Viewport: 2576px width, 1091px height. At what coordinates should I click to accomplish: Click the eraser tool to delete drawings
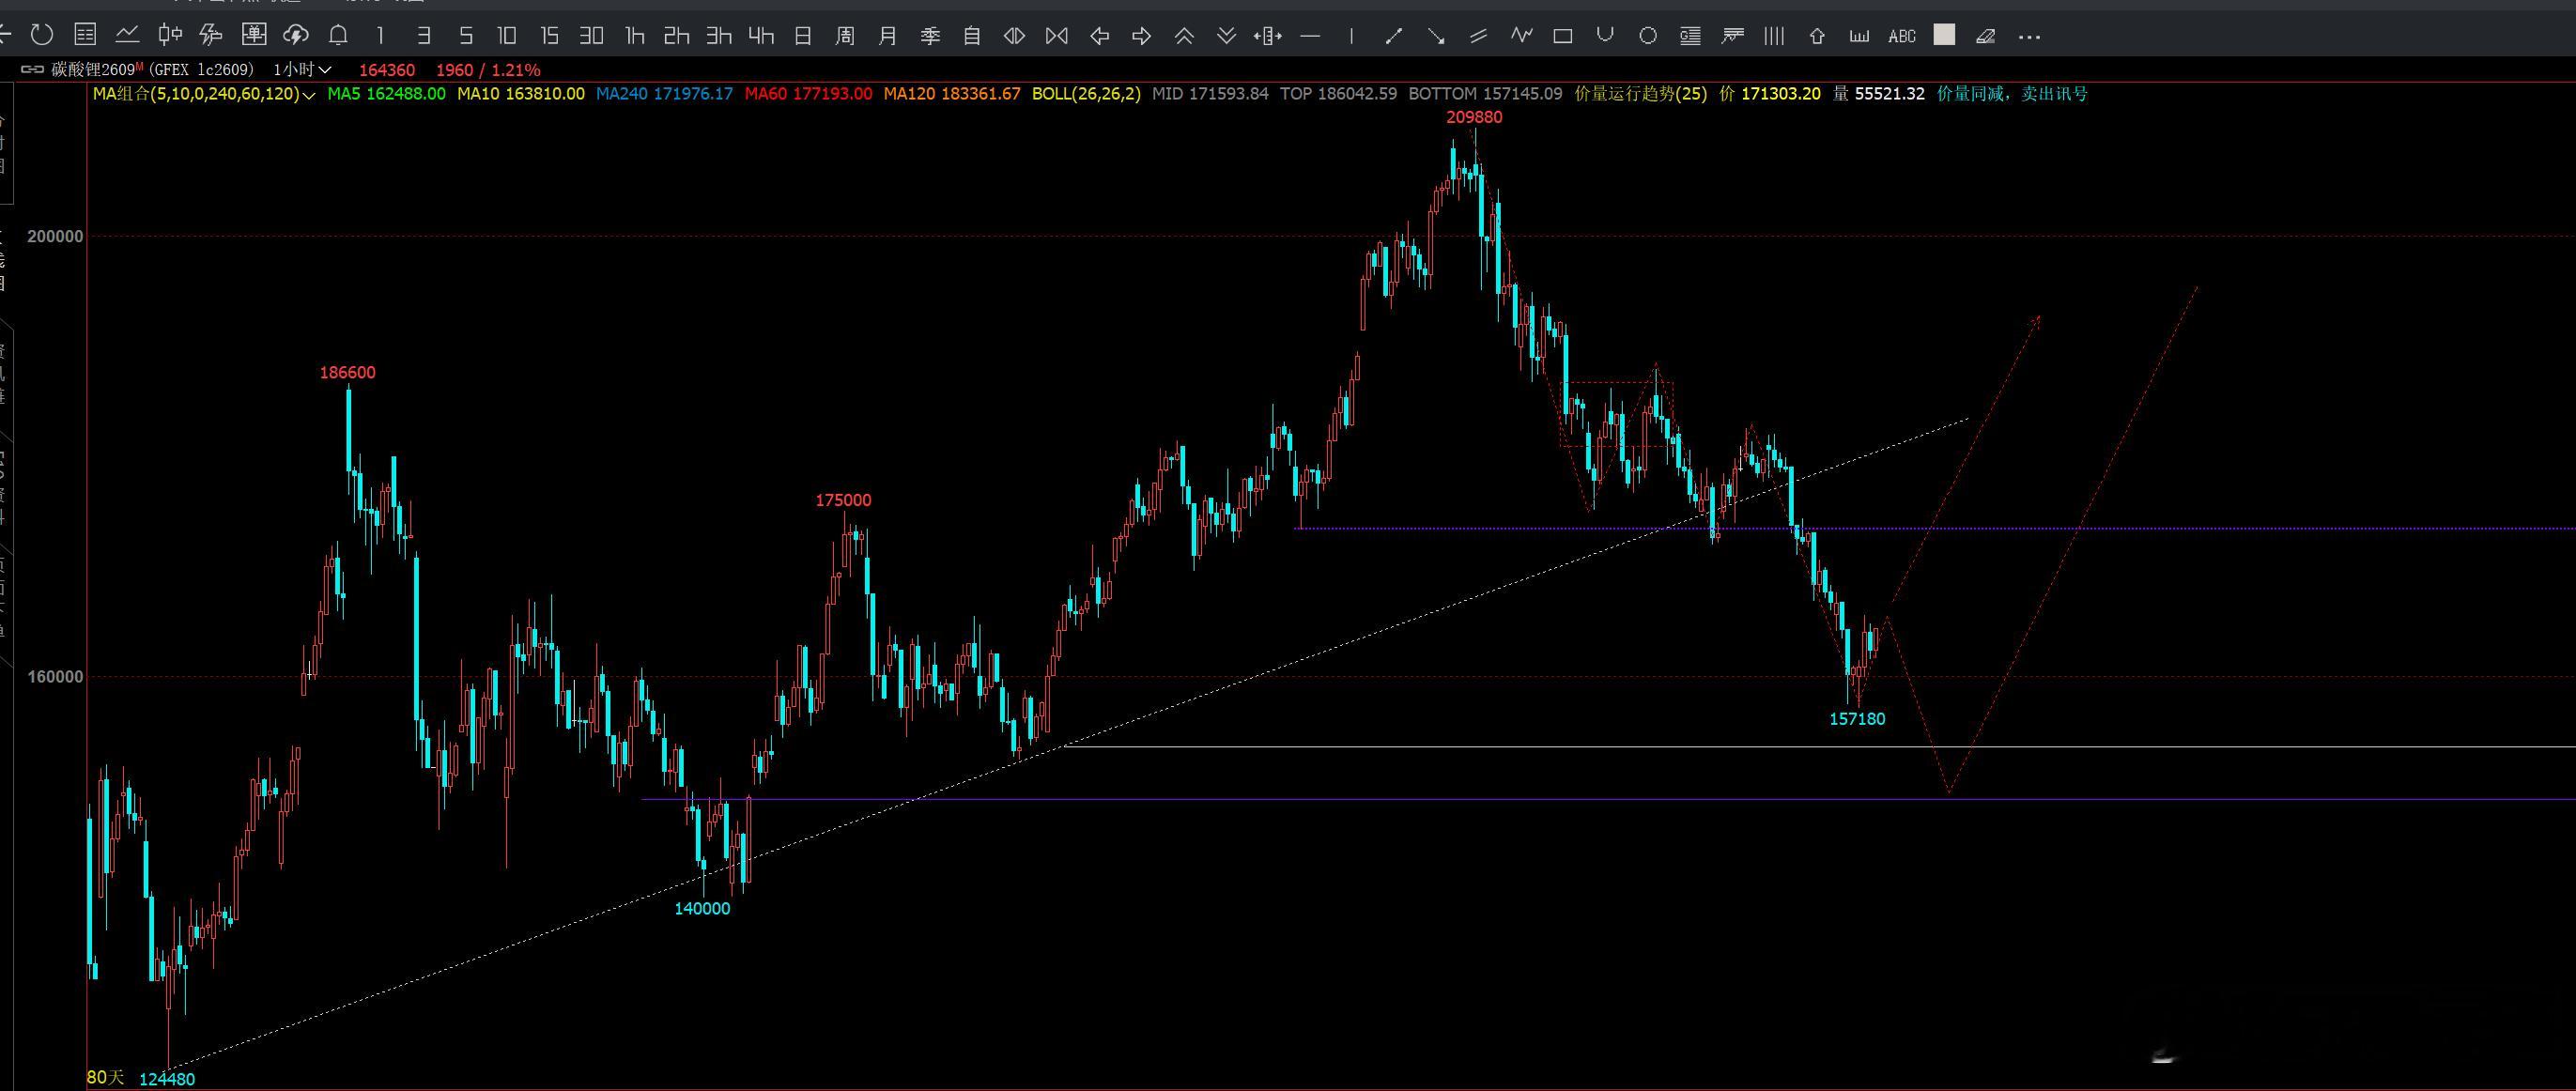pos(1986,36)
